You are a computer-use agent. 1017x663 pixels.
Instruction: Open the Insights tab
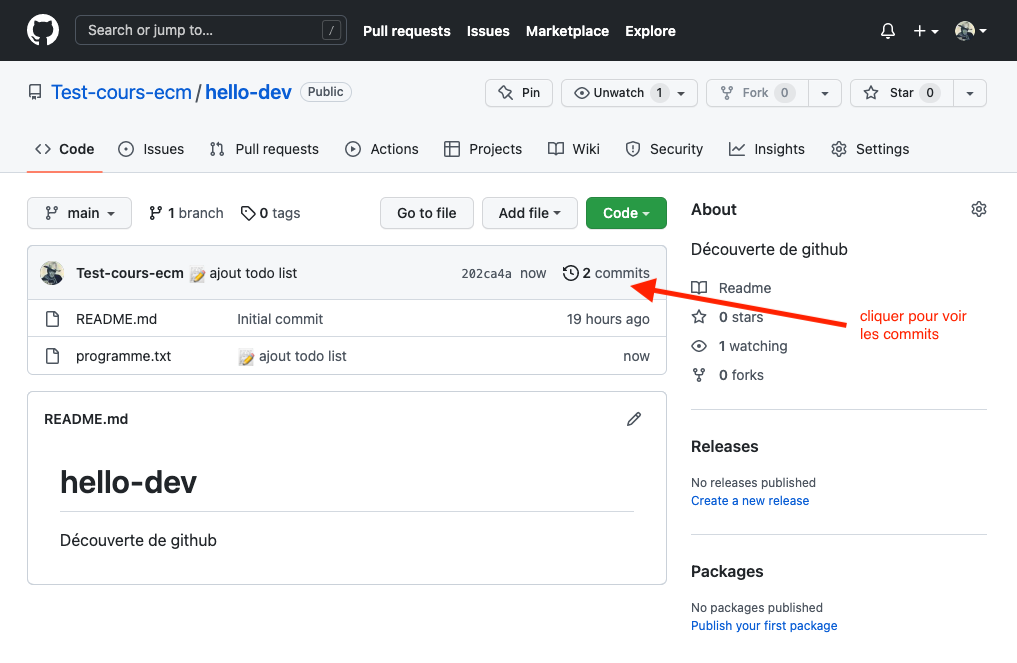[766, 149]
